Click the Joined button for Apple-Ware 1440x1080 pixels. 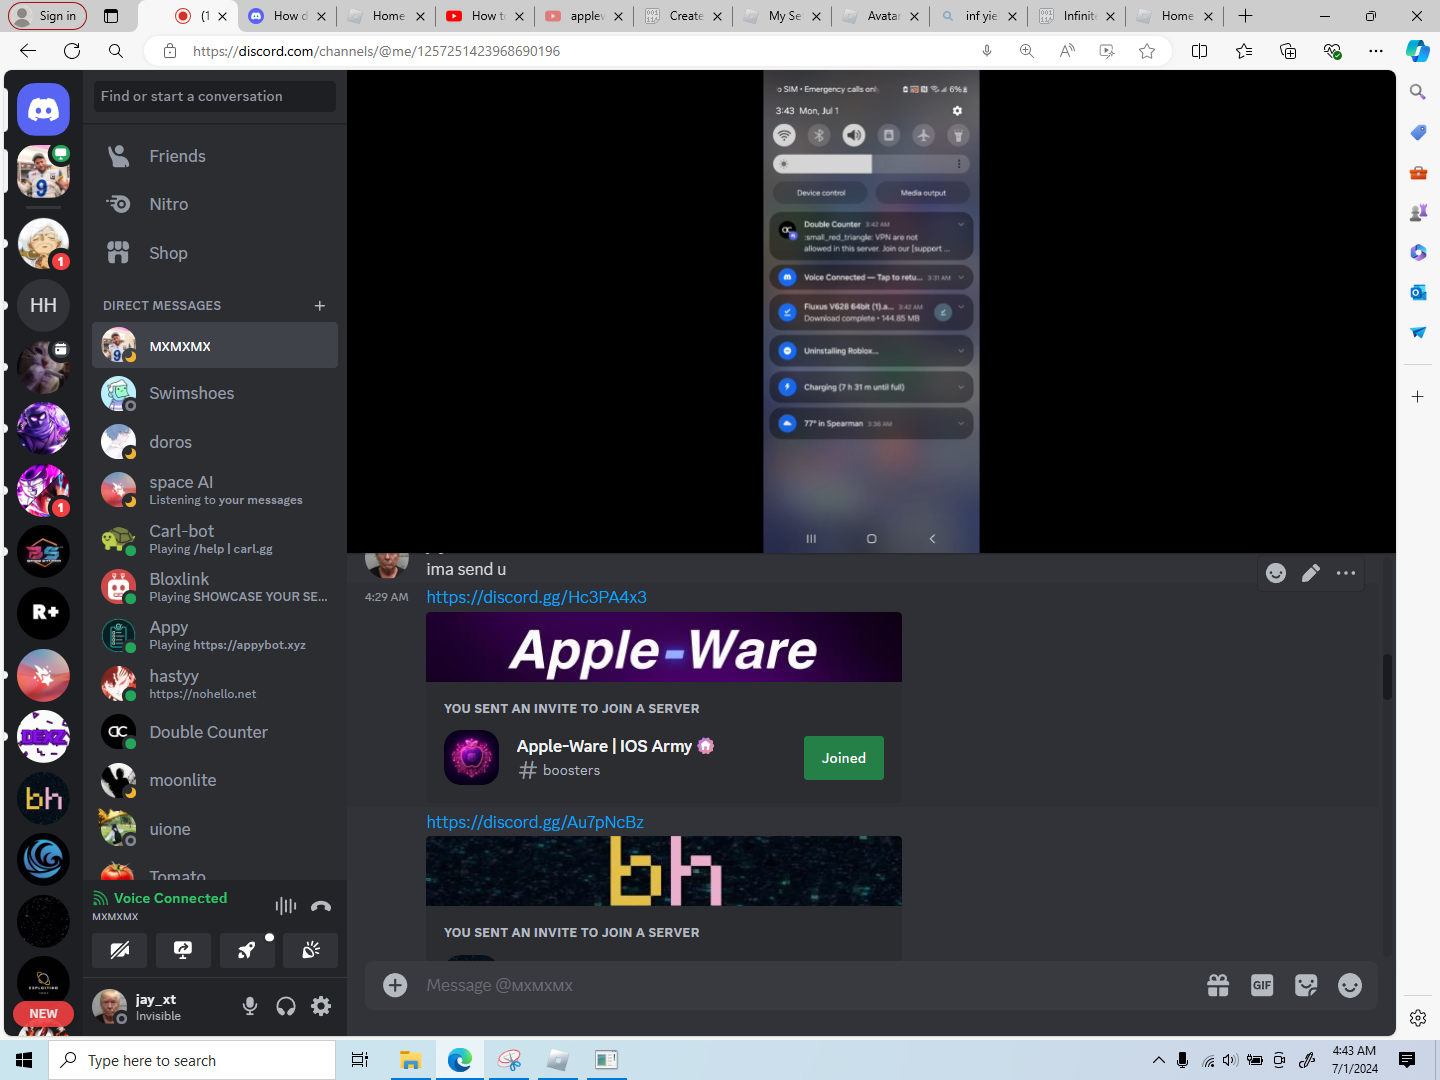point(844,758)
